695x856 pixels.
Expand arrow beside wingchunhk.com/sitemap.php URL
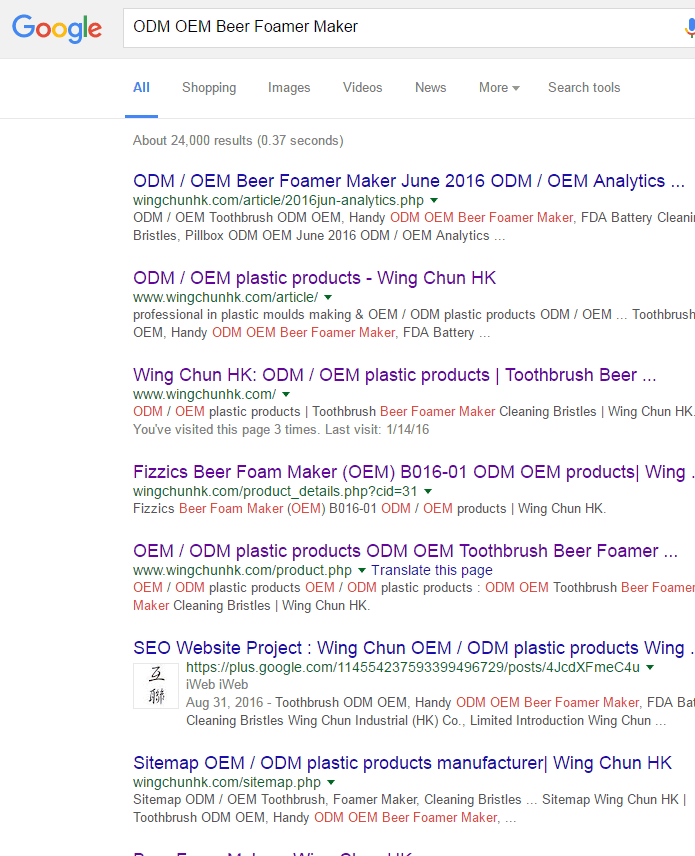point(331,782)
